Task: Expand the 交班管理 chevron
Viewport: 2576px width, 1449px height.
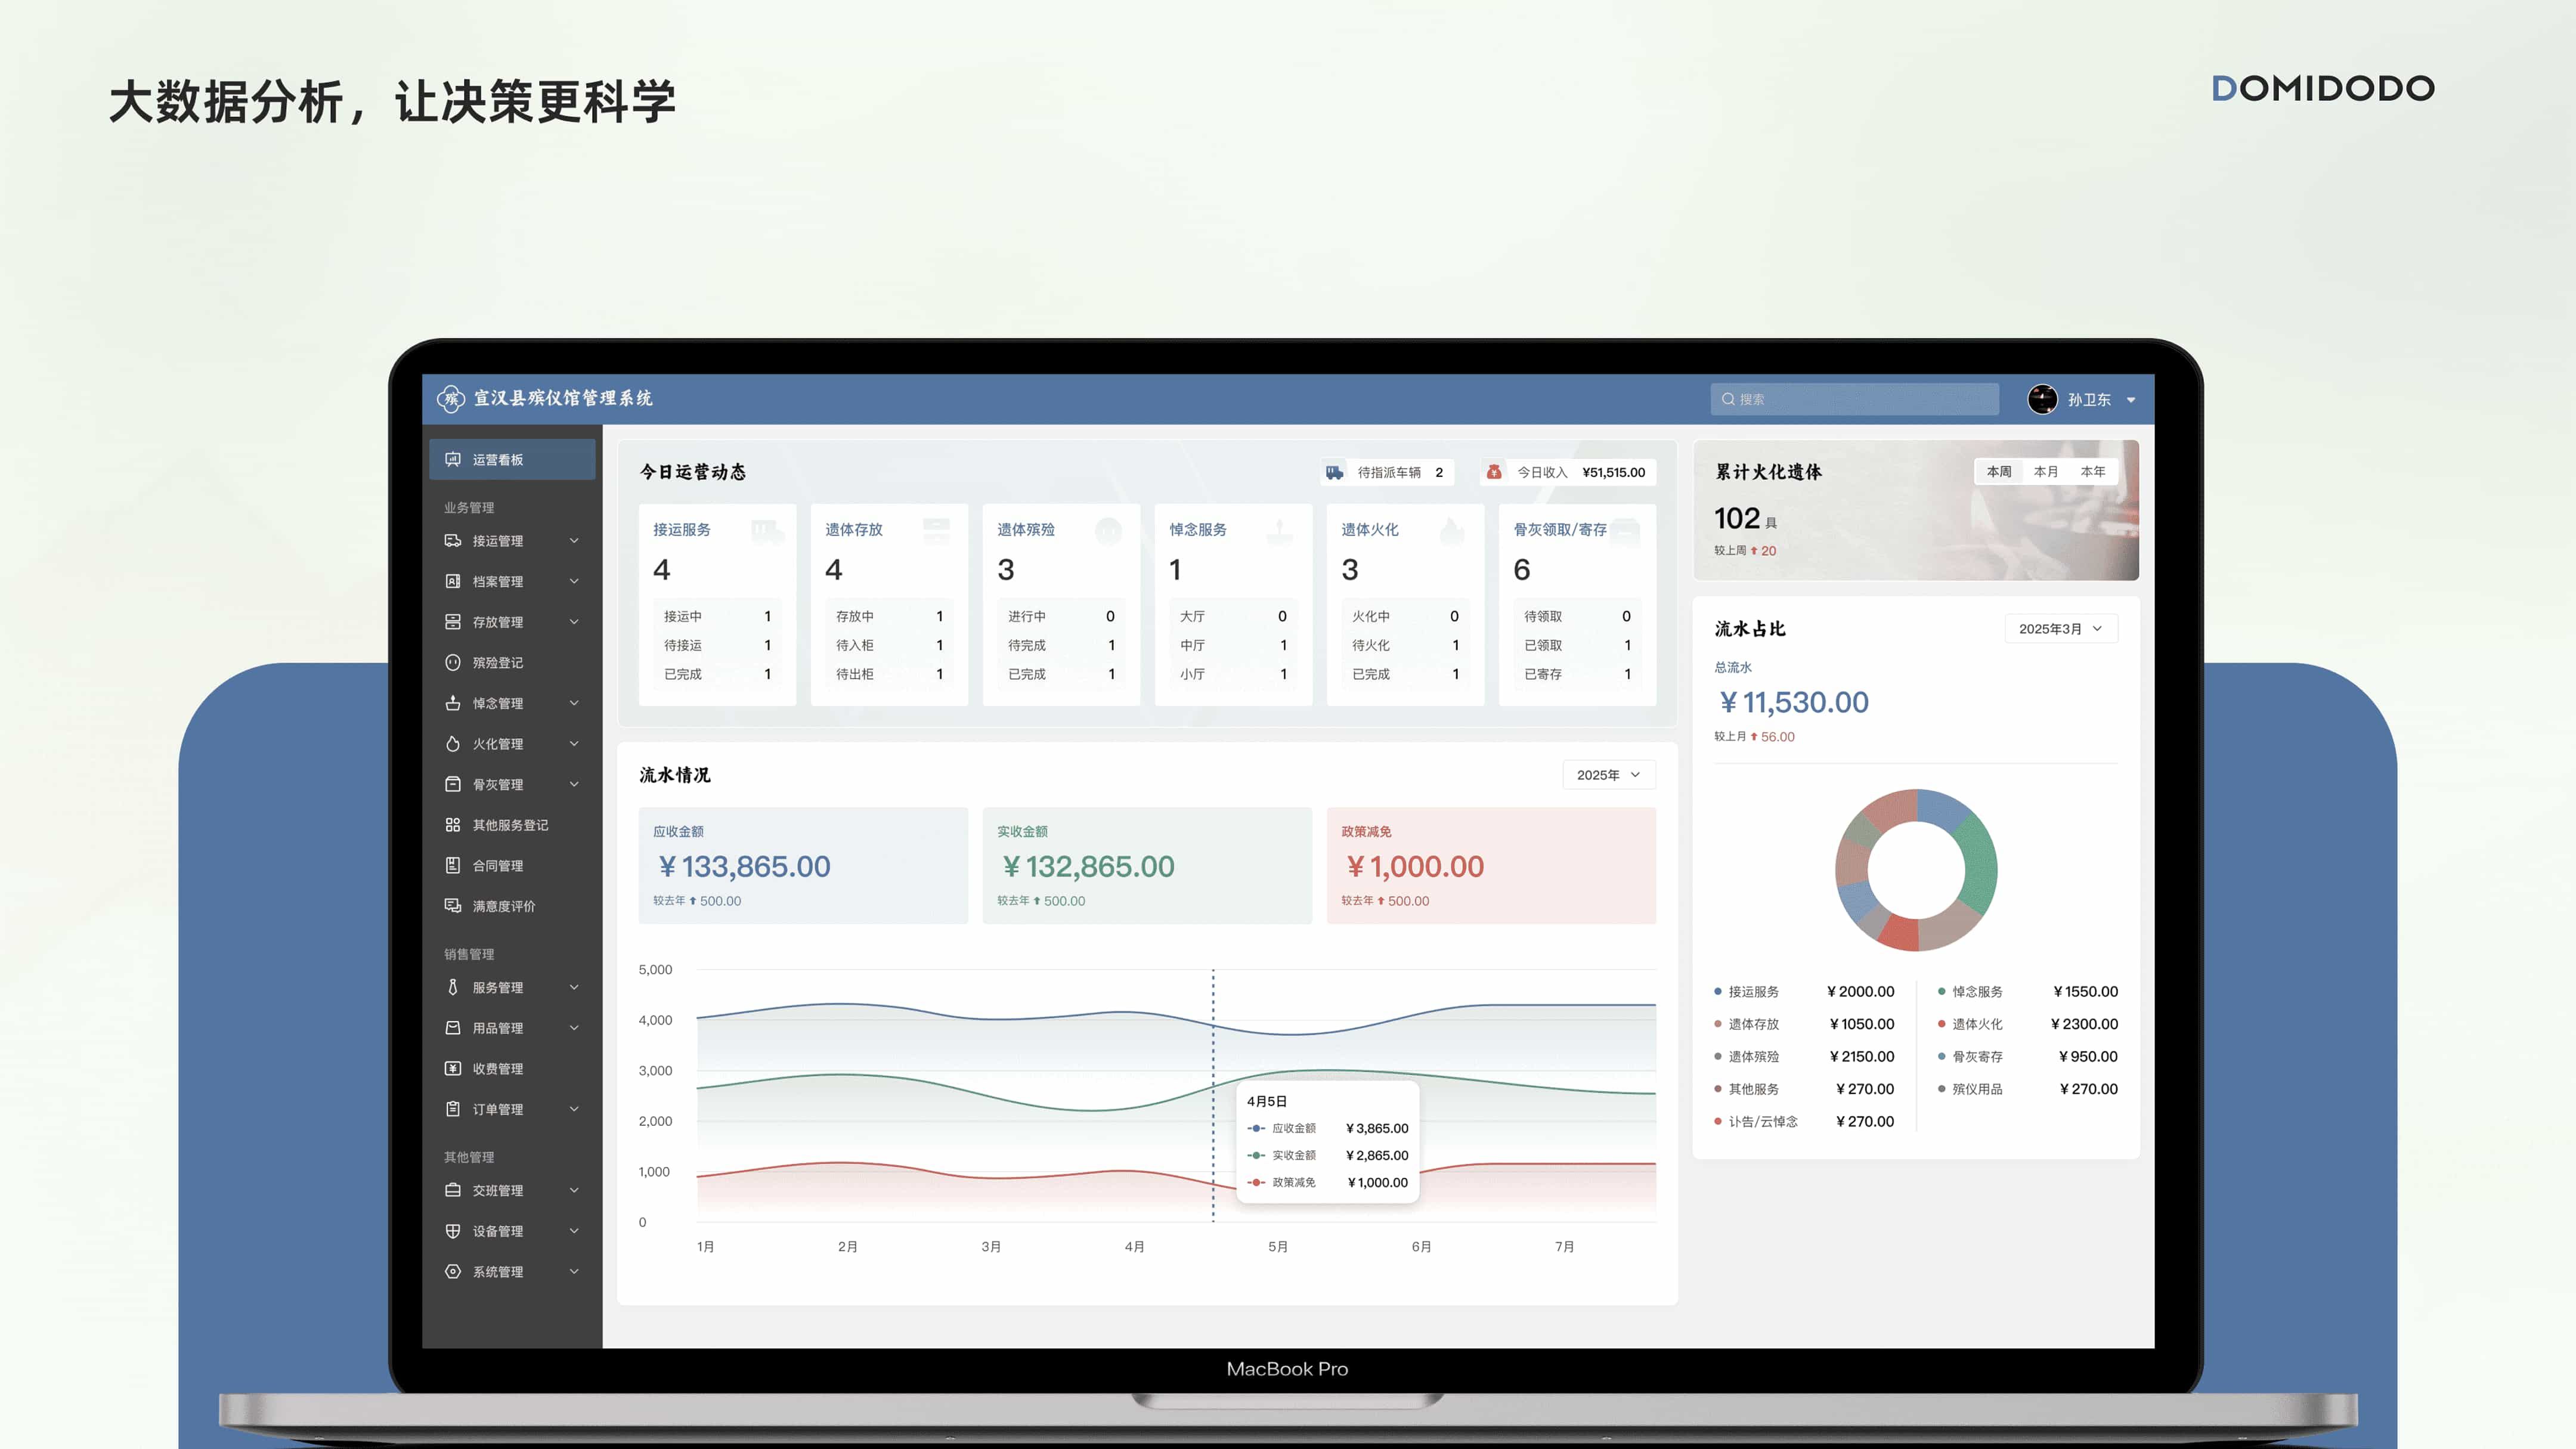Action: click(574, 1190)
